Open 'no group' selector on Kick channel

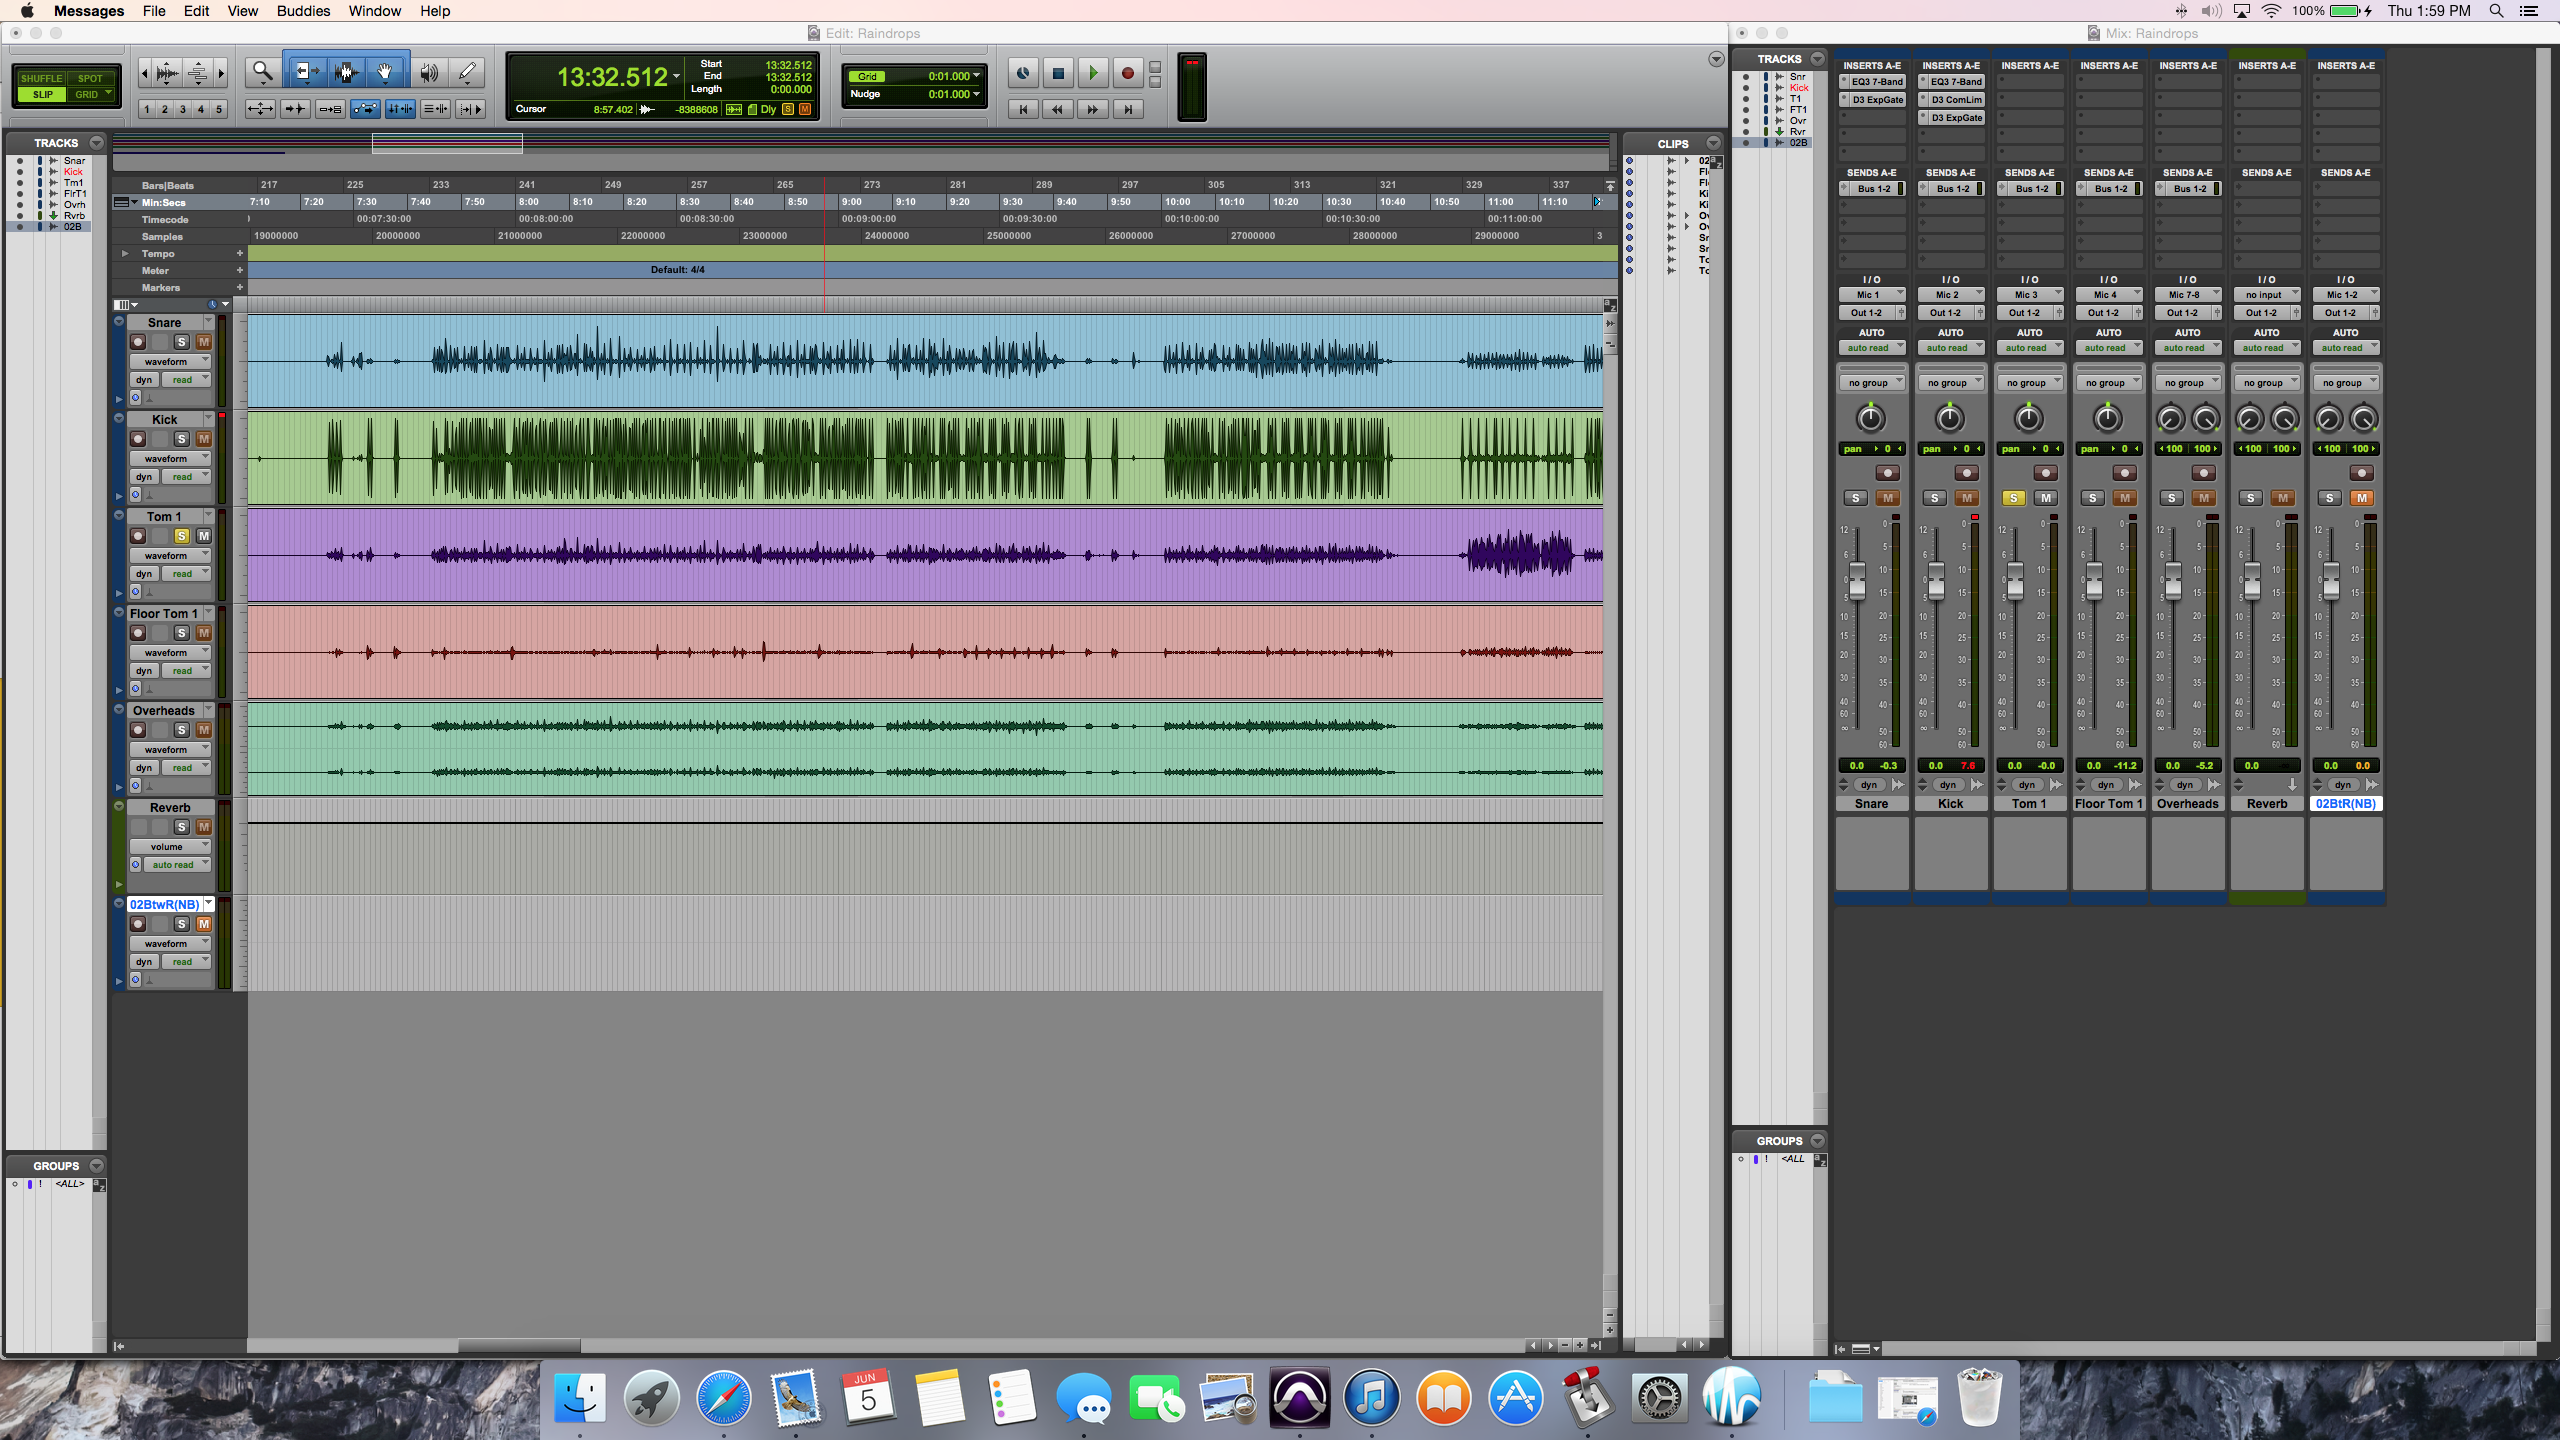pyautogui.click(x=1950, y=383)
